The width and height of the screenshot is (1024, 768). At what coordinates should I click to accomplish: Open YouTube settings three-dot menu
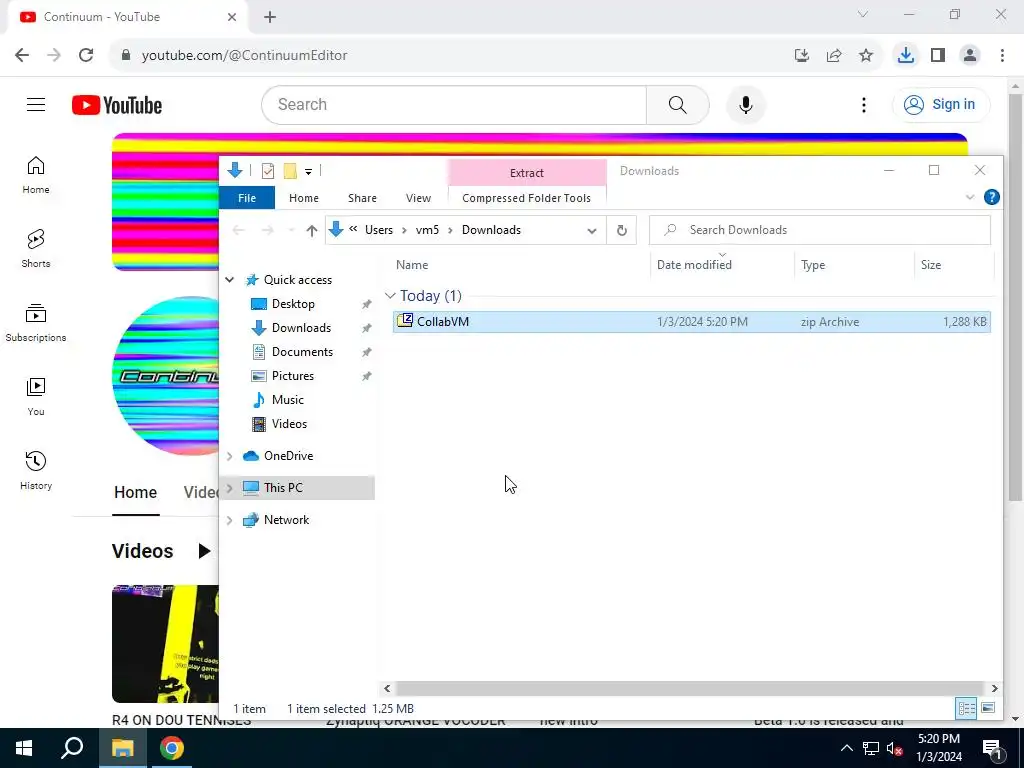click(x=863, y=104)
